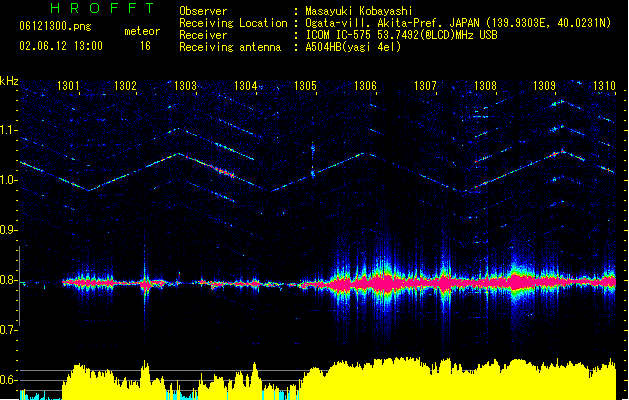Select the filename 06121300.png
This screenshot has height=400, width=629.
click(55, 26)
